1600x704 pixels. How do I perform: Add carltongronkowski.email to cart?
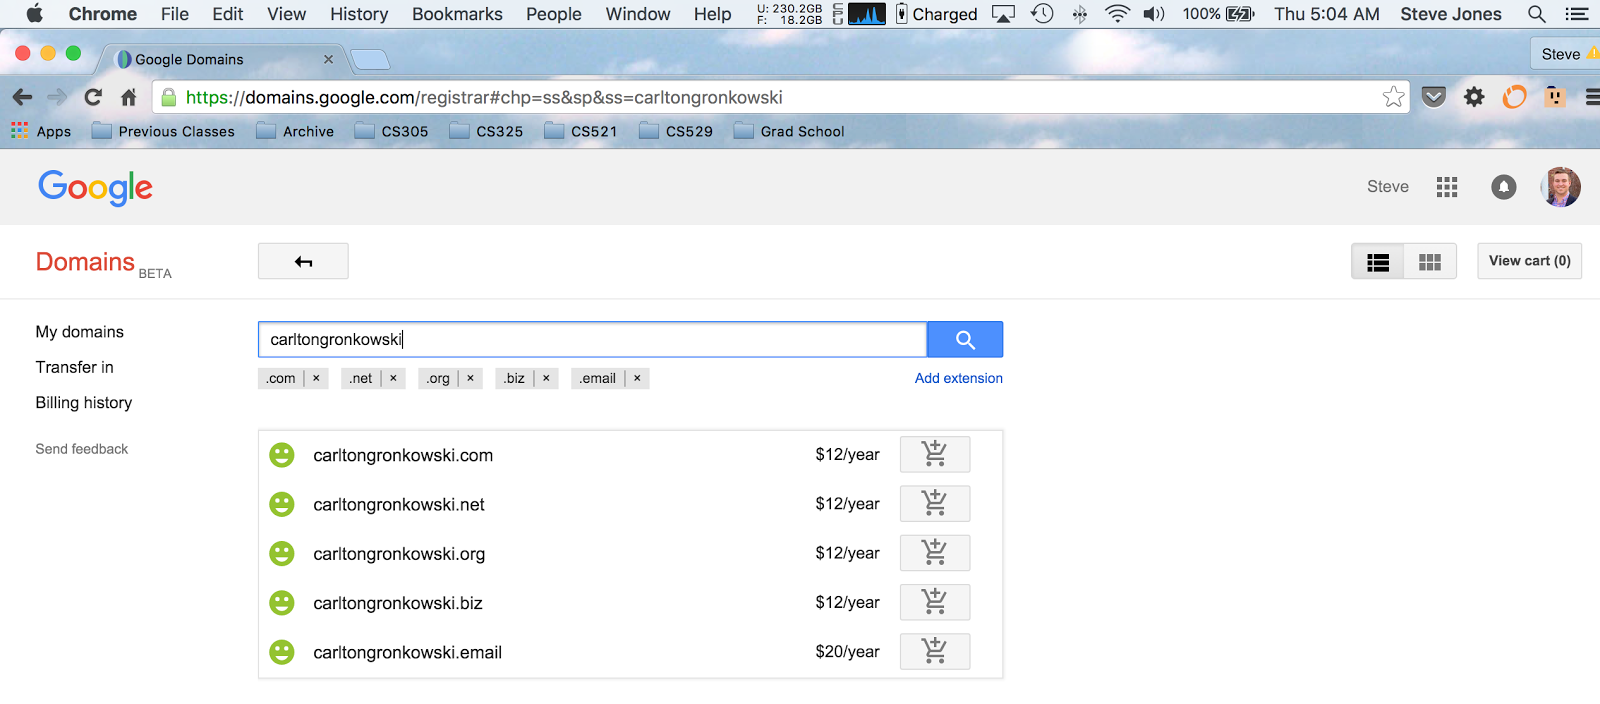coord(934,651)
